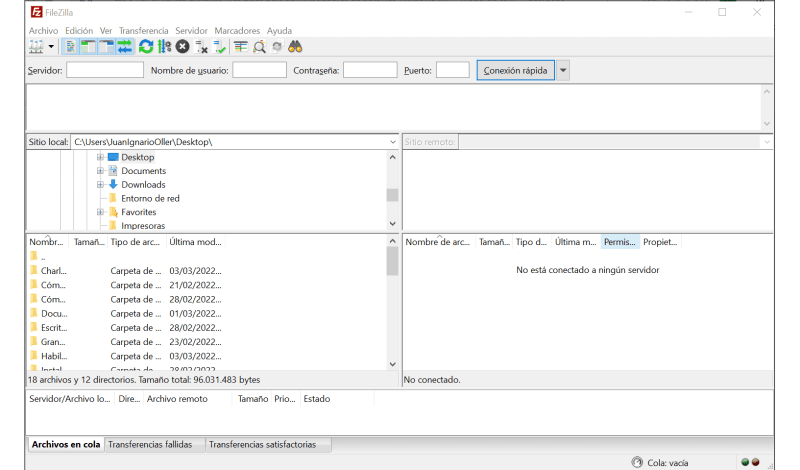The height and width of the screenshot is (470, 800).
Task: Click the folder icon next to Docu...
Action: pos(34,313)
